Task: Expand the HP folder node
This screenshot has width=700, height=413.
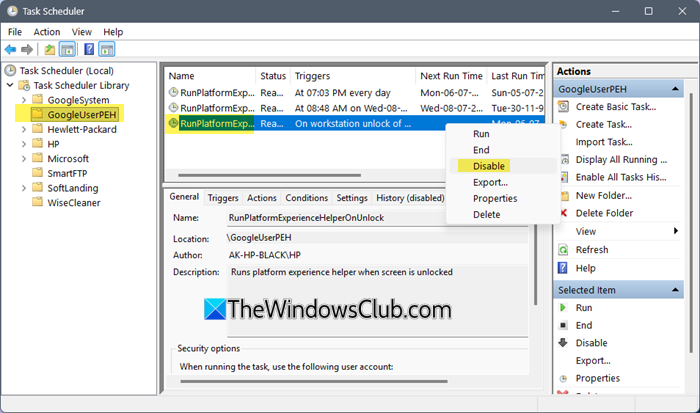Action: [x=24, y=144]
